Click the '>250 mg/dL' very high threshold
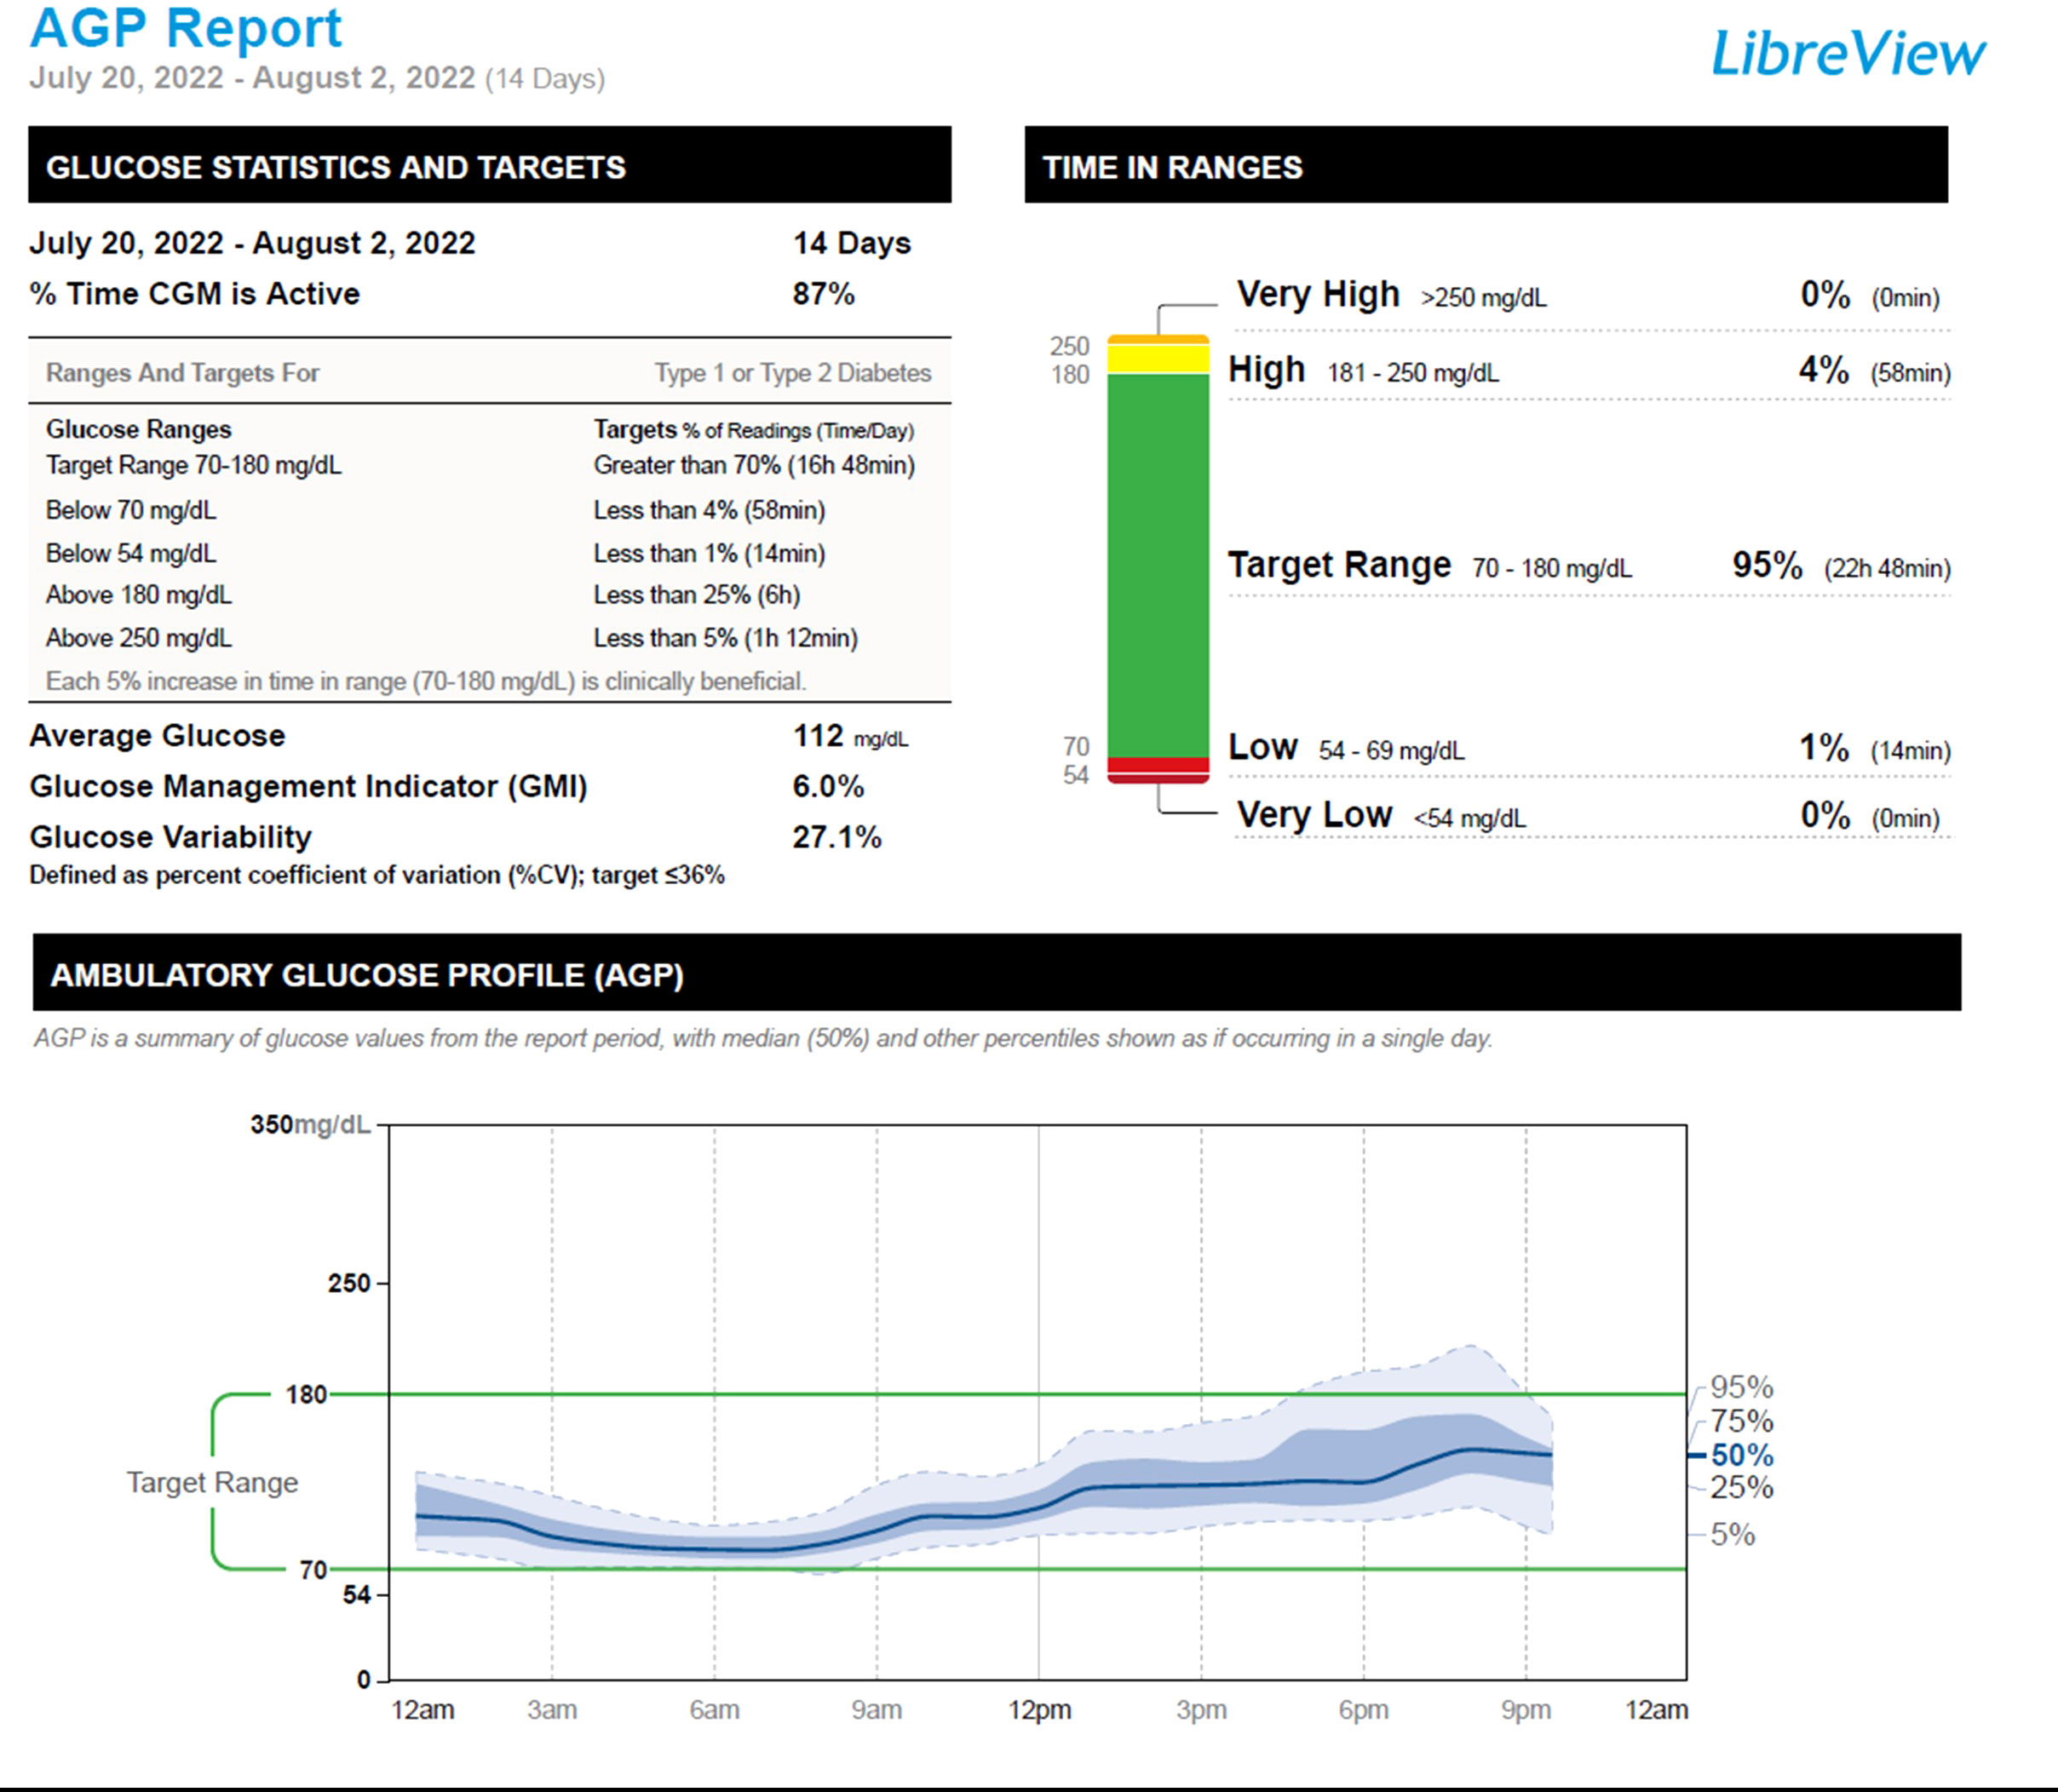Screen dimensions: 2058x1792 (x=1483, y=298)
